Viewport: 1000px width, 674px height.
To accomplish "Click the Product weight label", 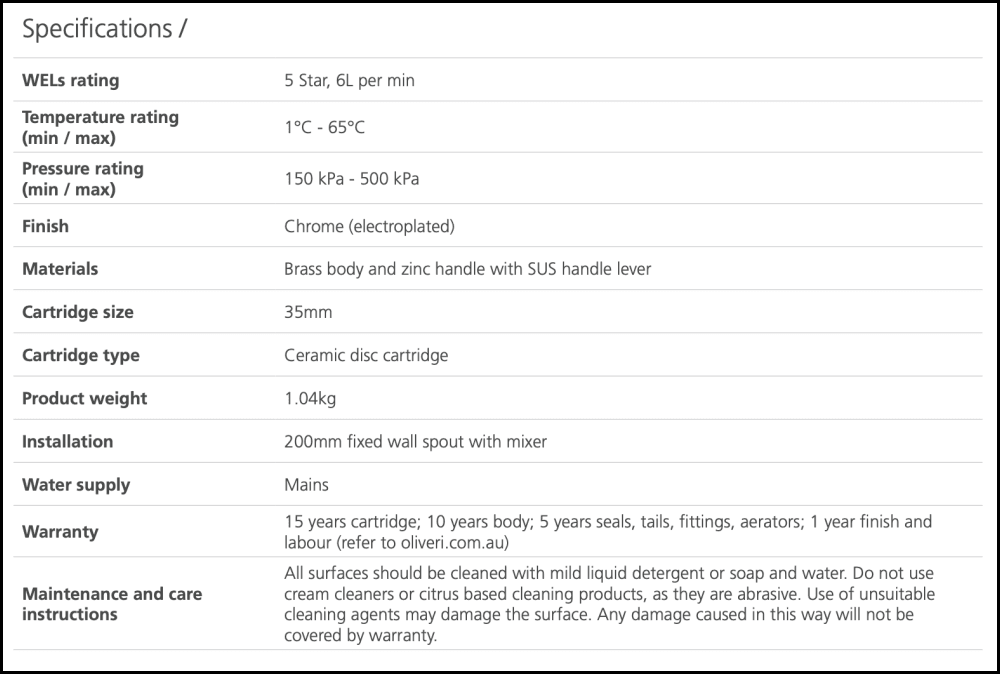I will pos(84,398).
